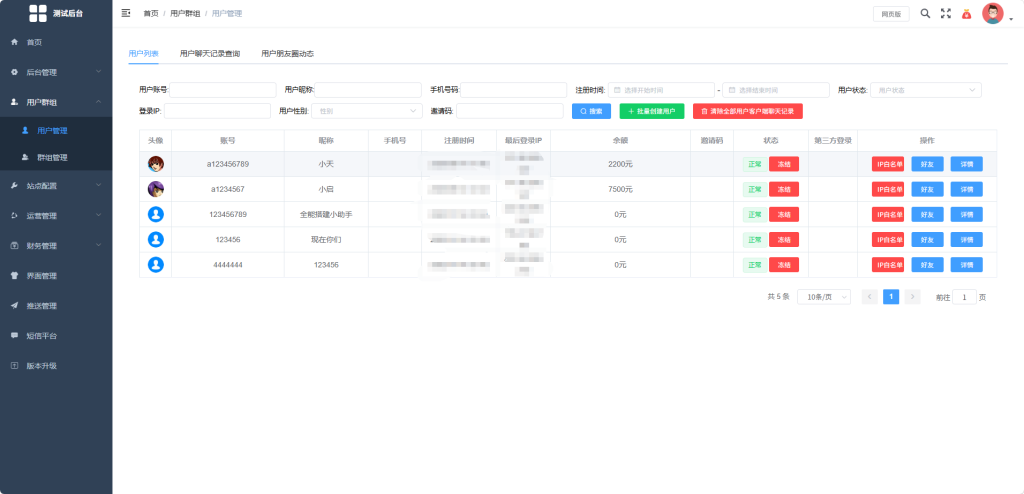Toggle fullscreen using the expand icon
The width and height of the screenshot is (1024, 494).
945,13
